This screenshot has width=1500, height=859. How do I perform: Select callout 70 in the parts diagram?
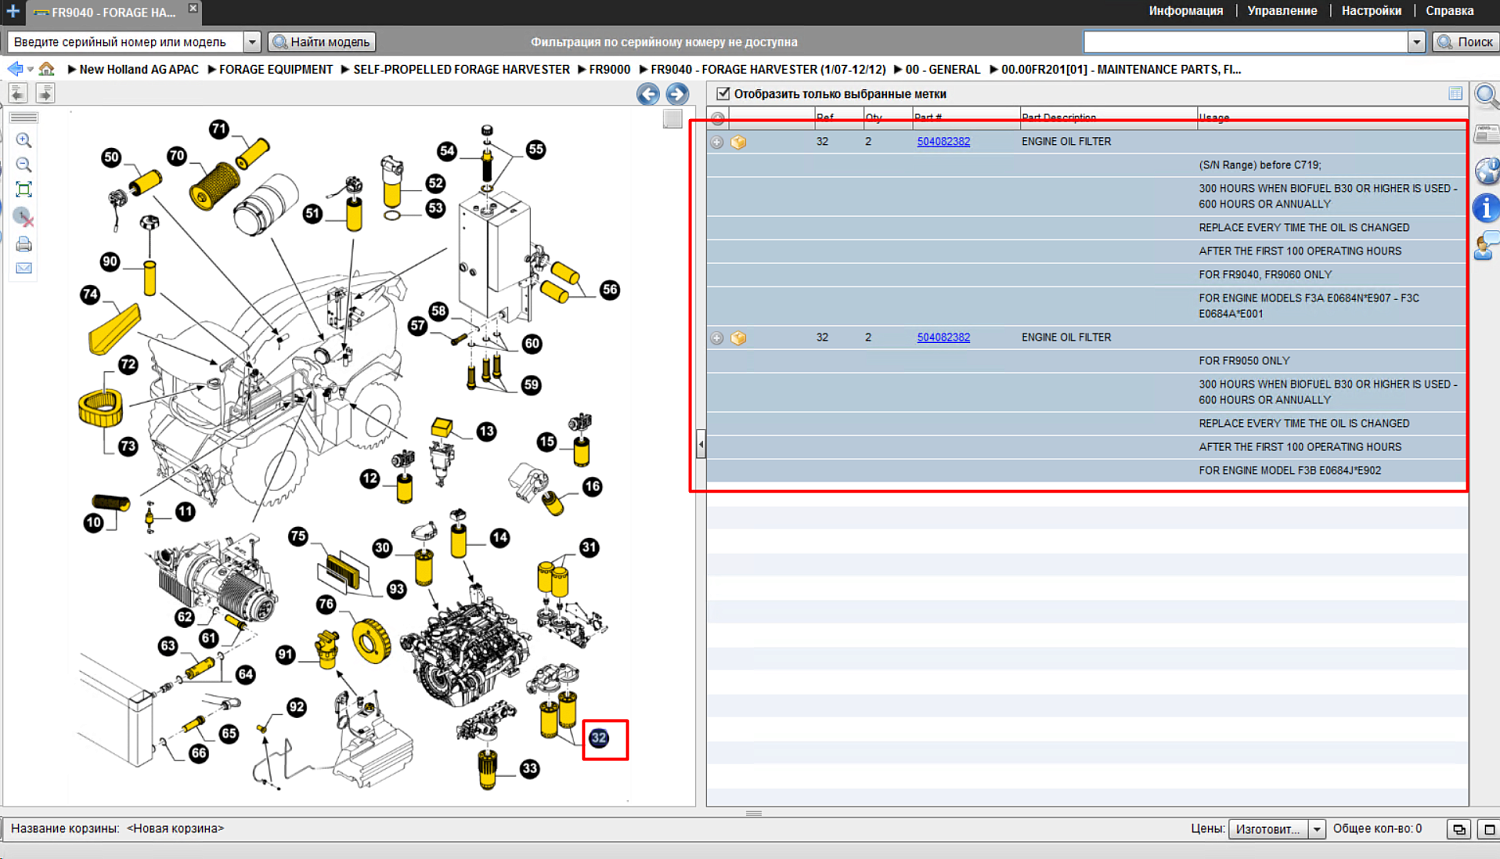pyautogui.click(x=177, y=156)
